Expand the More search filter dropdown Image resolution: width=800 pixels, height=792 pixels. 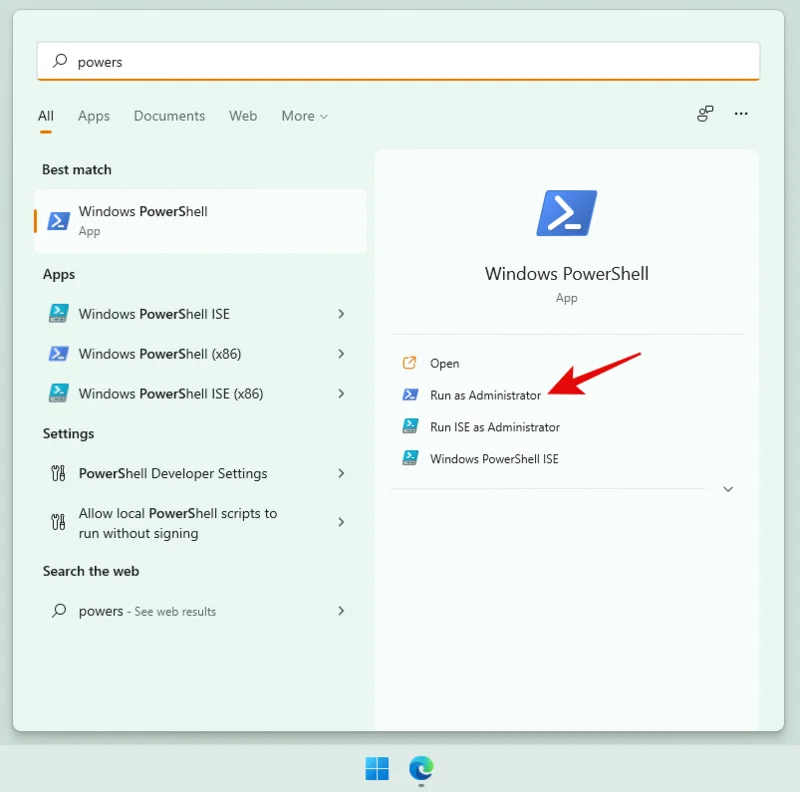pos(304,116)
